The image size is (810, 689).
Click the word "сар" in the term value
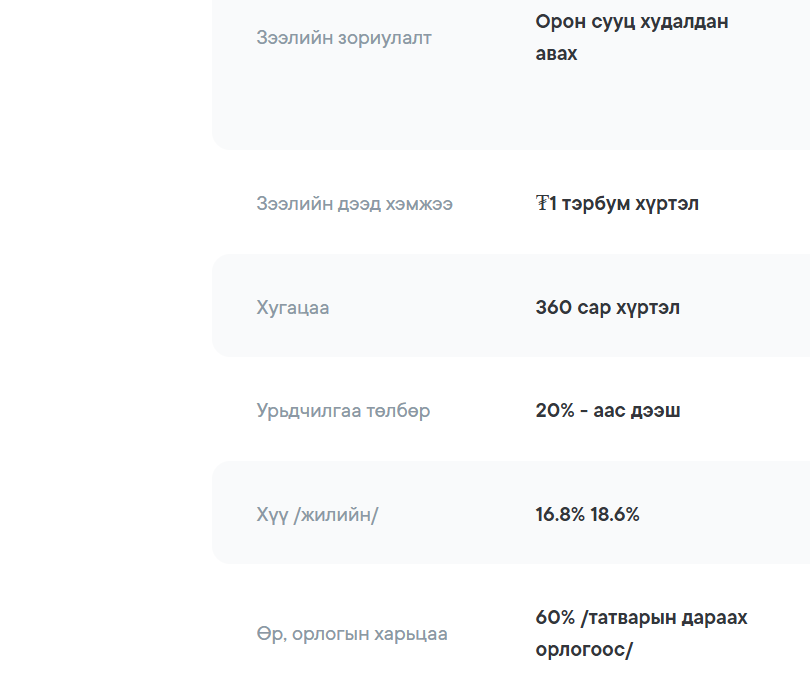click(593, 308)
